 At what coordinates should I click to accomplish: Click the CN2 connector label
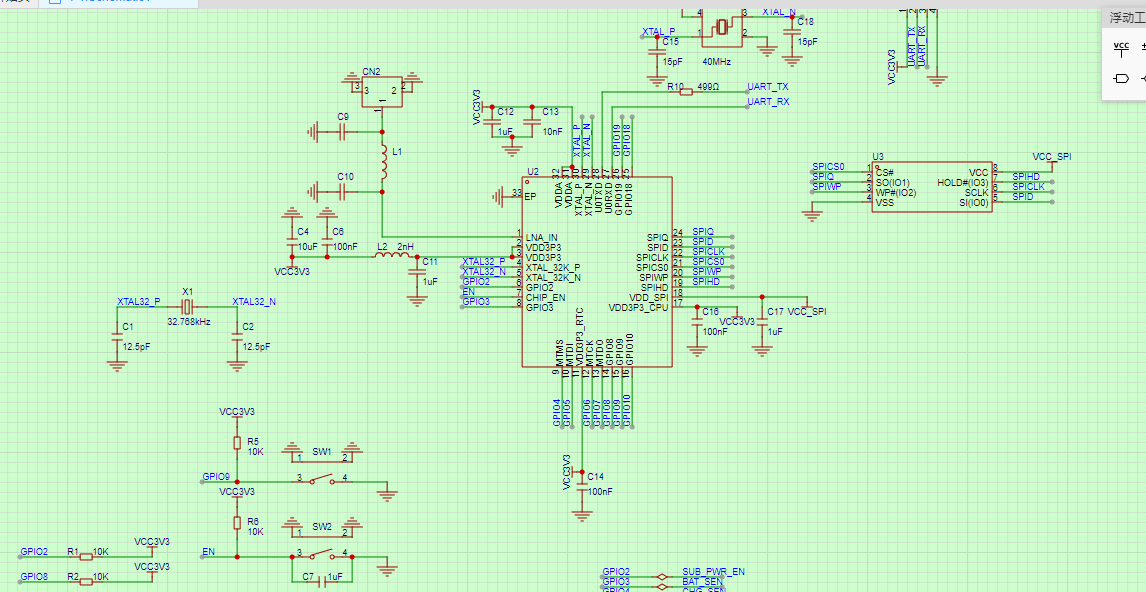371,72
